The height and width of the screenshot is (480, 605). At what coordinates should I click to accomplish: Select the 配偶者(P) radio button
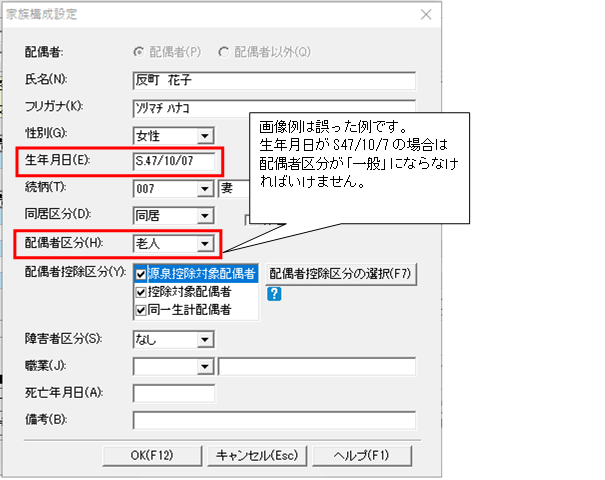click(139, 52)
